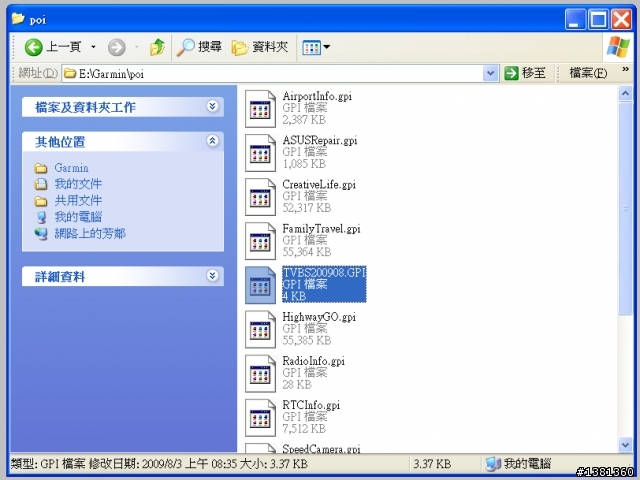Click the 我的文件 documents icon

pyautogui.click(x=40, y=184)
